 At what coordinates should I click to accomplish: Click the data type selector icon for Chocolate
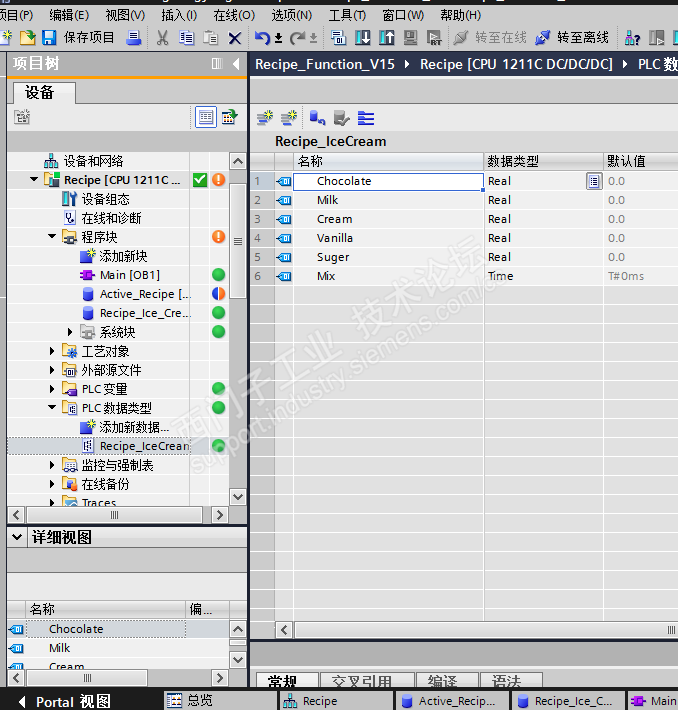click(594, 182)
